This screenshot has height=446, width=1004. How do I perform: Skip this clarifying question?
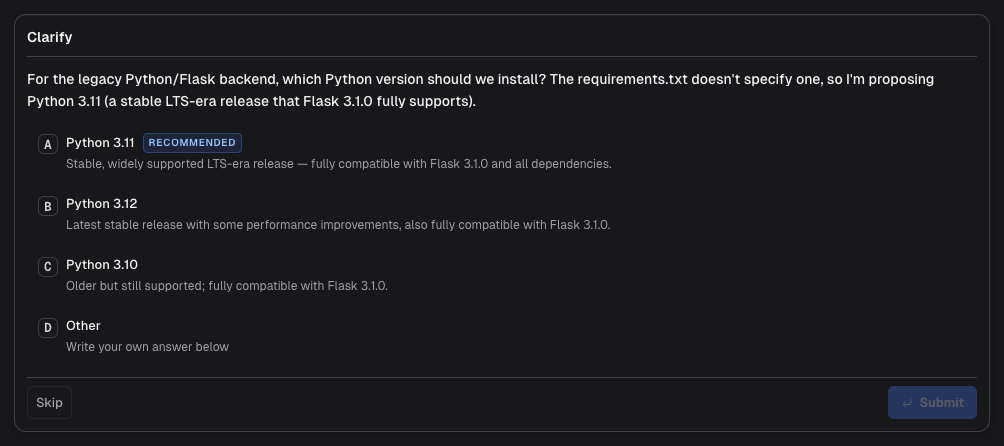click(x=49, y=402)
